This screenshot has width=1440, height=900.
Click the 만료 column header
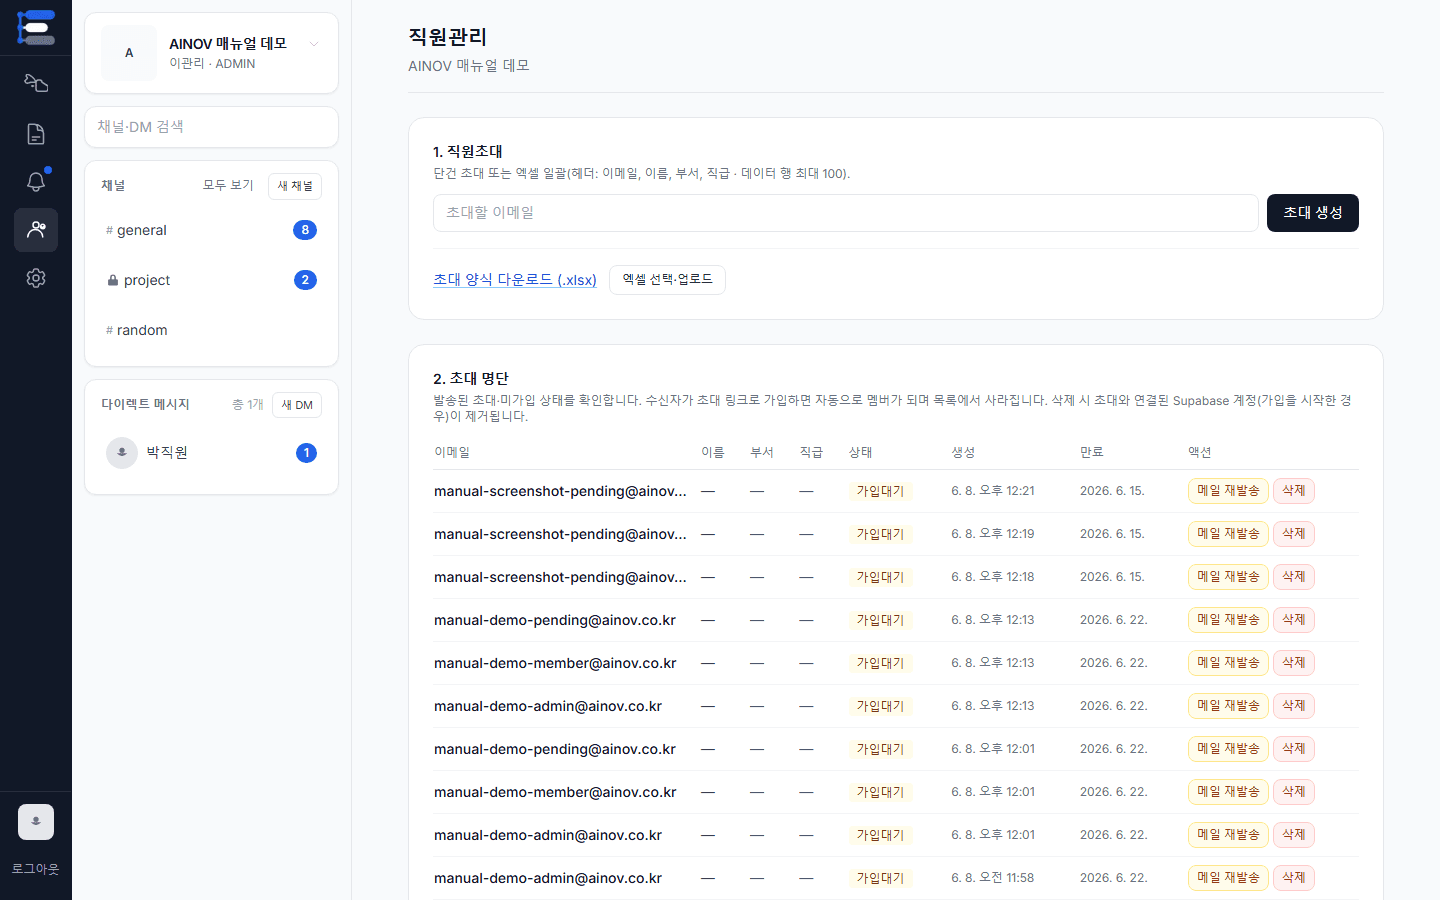[x=1092, y=453]
